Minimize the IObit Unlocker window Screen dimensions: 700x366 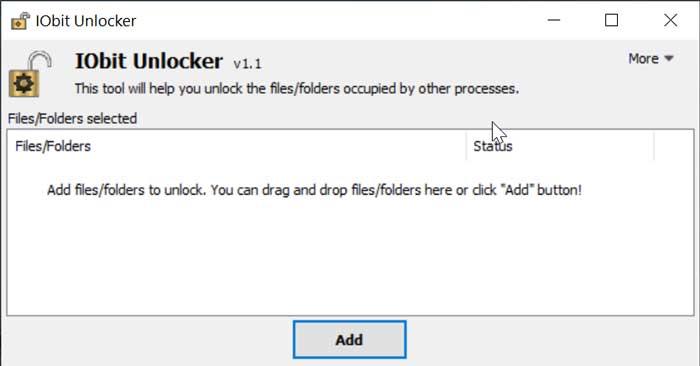pos(554,20)
